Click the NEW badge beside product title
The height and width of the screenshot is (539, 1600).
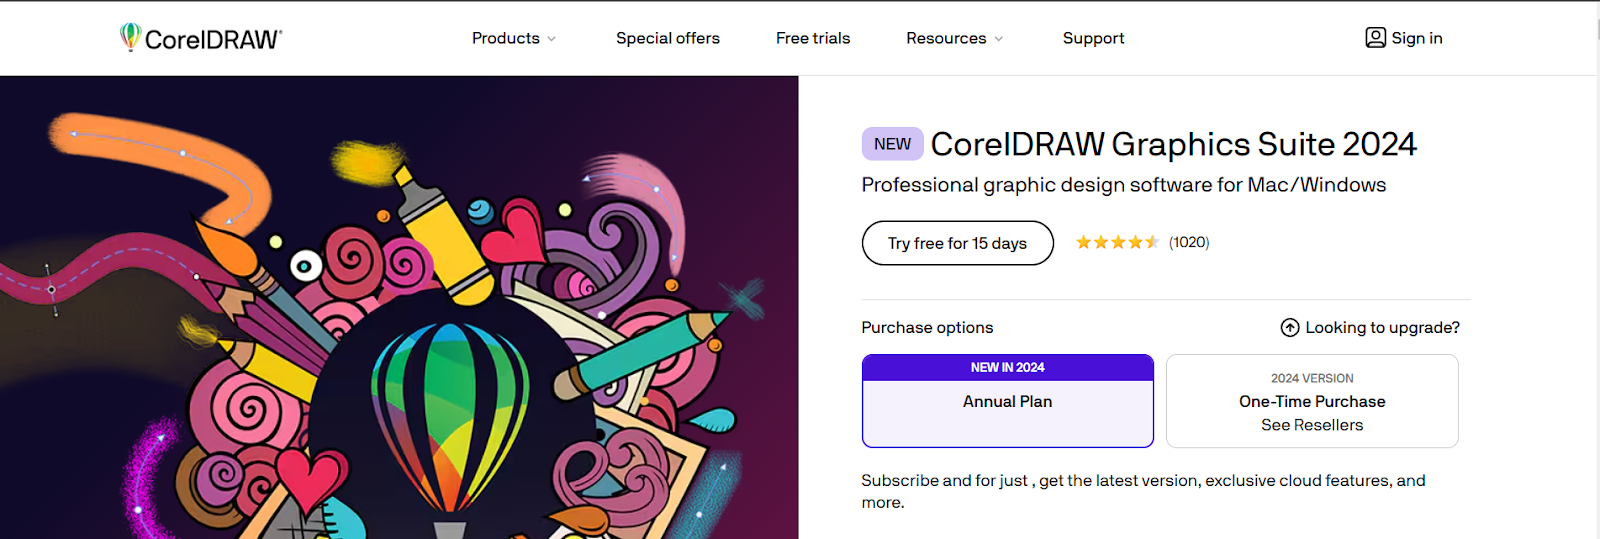point(892,144)
